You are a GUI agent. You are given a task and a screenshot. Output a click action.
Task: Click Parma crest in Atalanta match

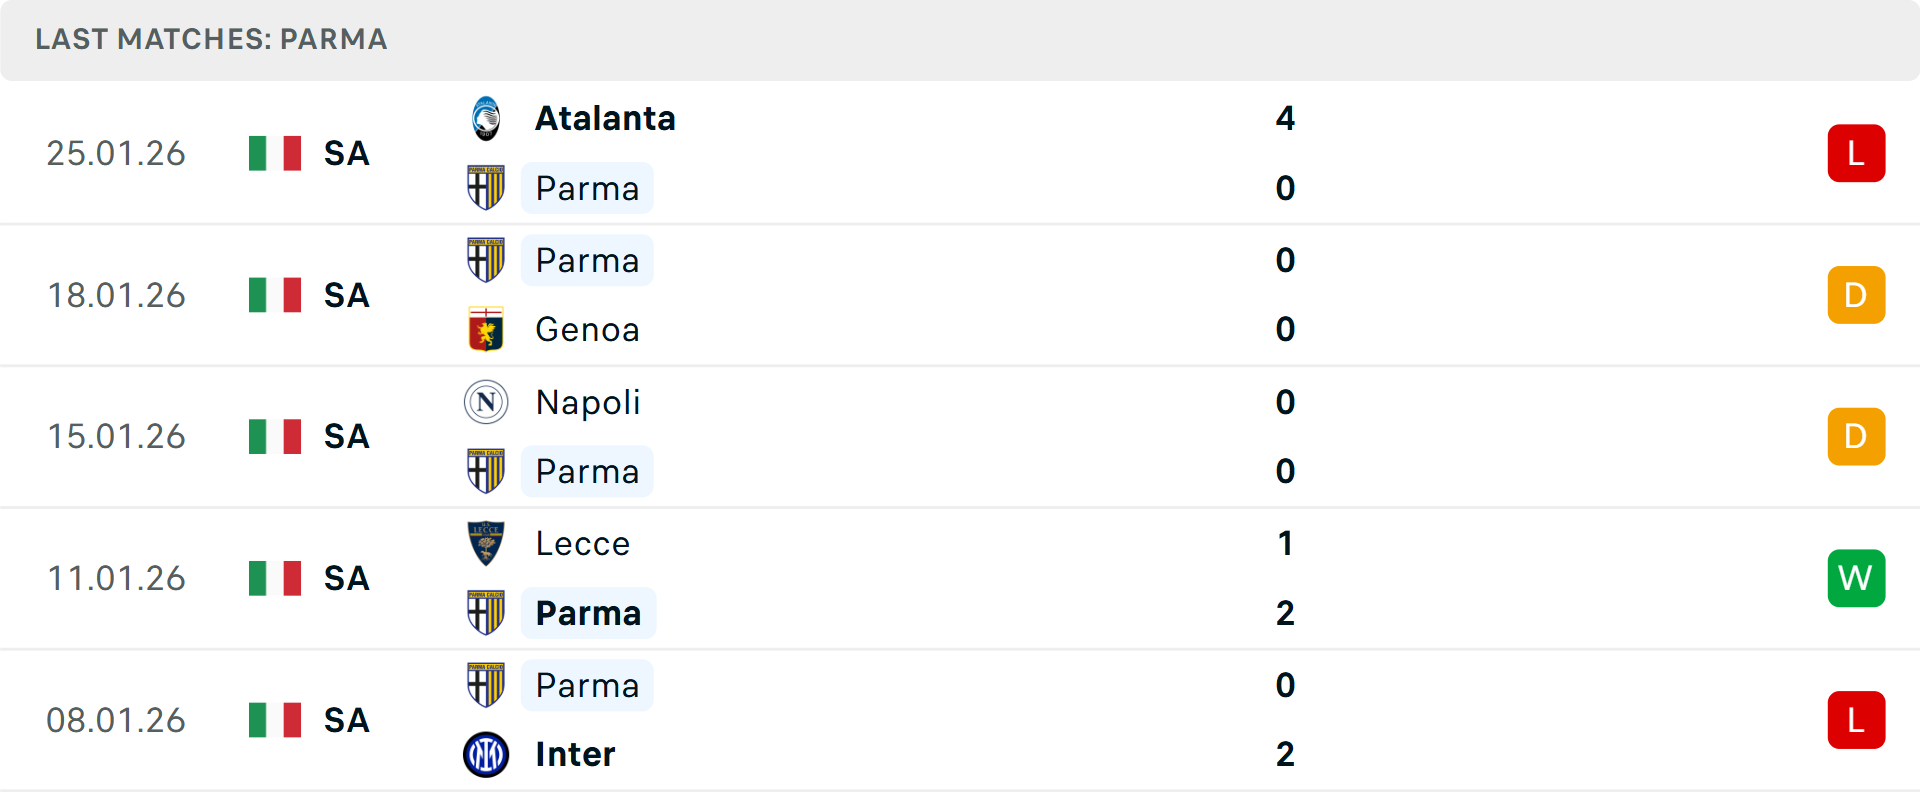pyautogui.click(x=486, y=188)
